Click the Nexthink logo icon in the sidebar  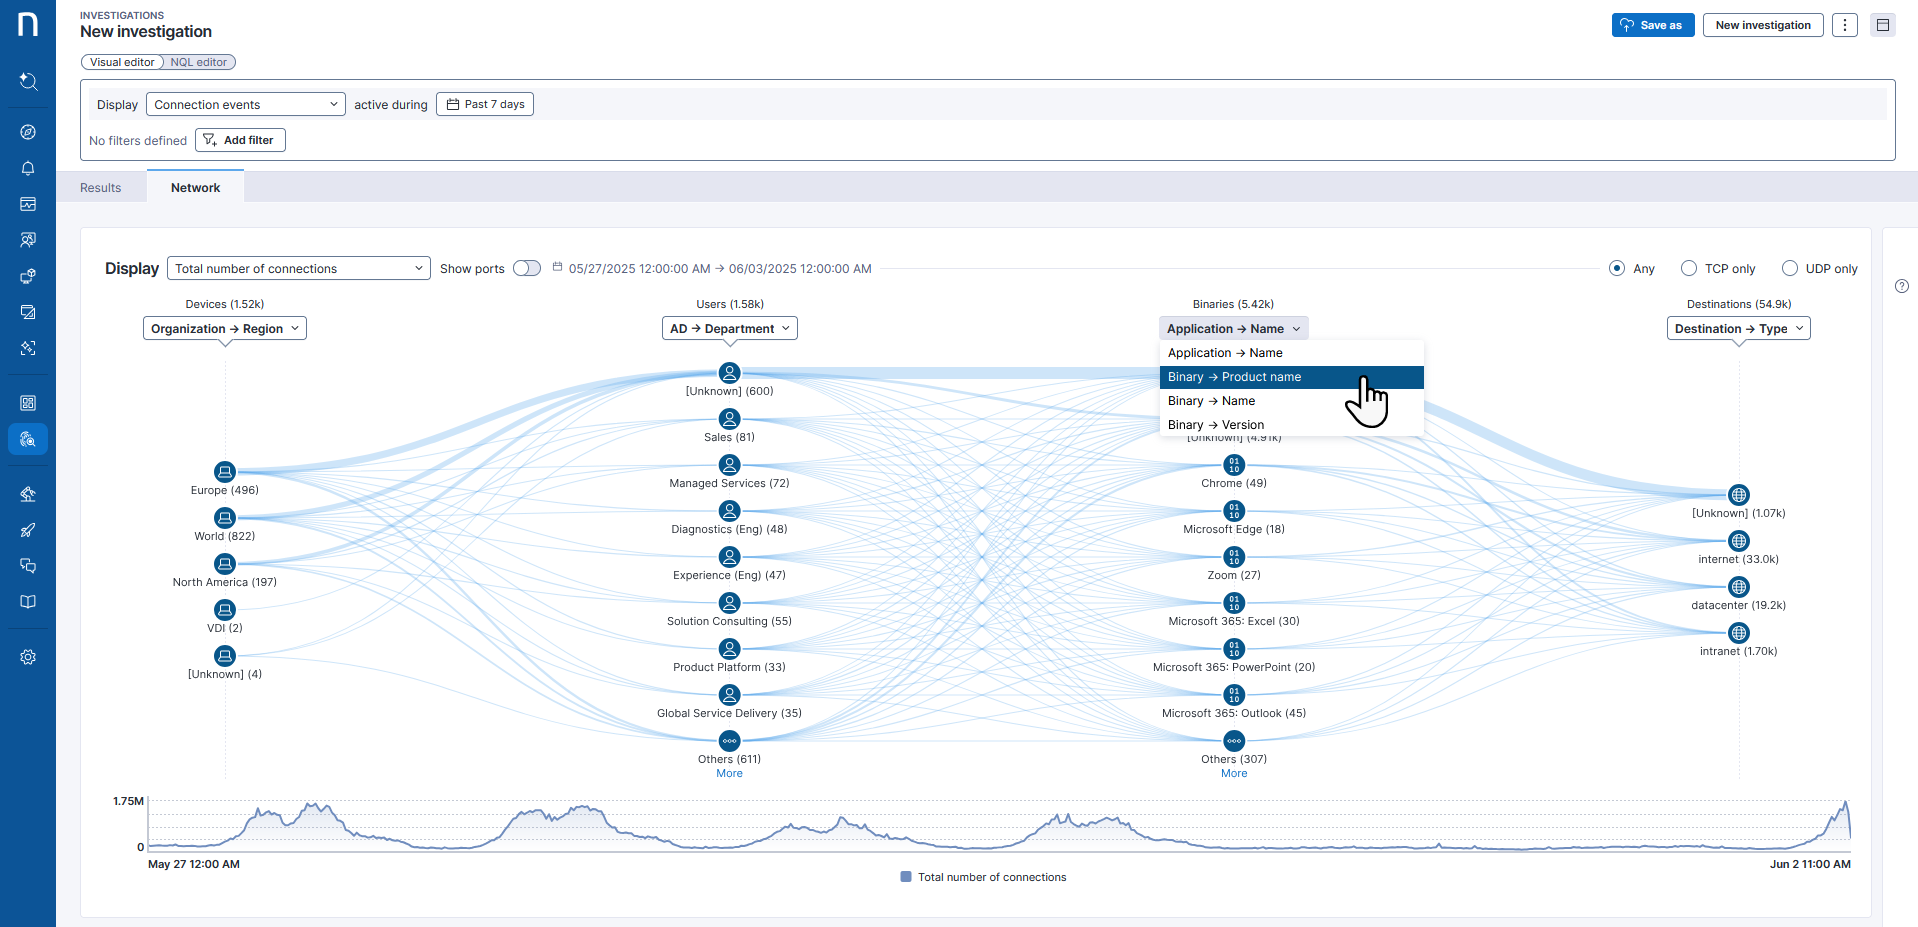point(28,24)
